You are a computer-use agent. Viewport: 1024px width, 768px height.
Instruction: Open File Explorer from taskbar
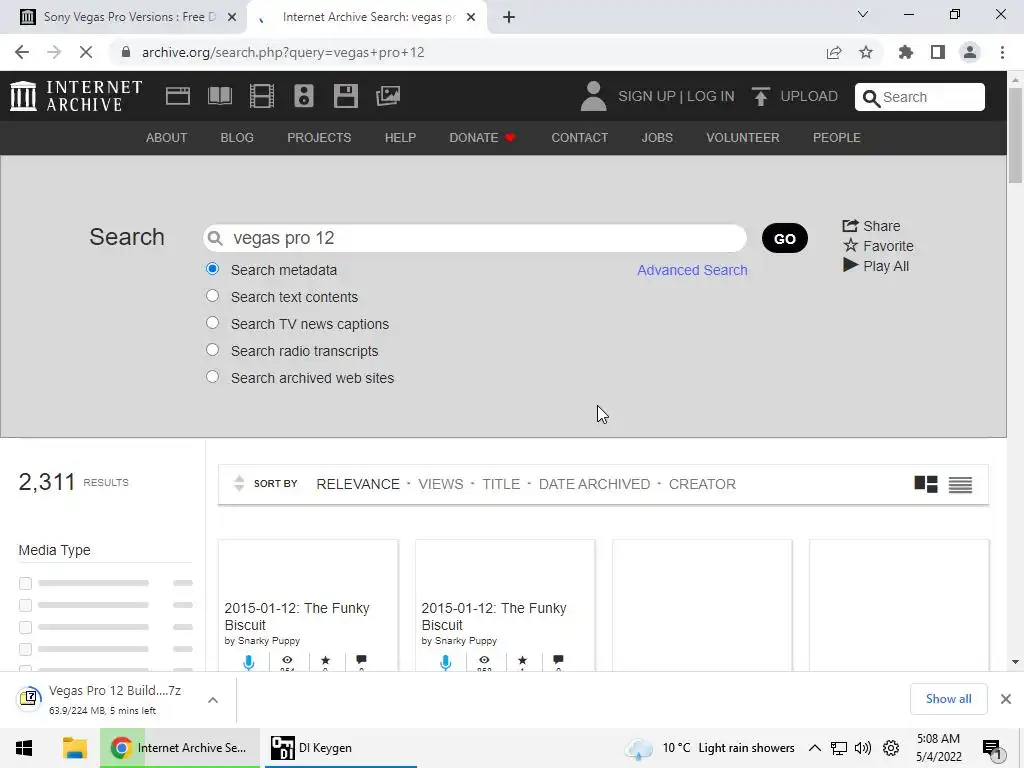tap(74, 748)
